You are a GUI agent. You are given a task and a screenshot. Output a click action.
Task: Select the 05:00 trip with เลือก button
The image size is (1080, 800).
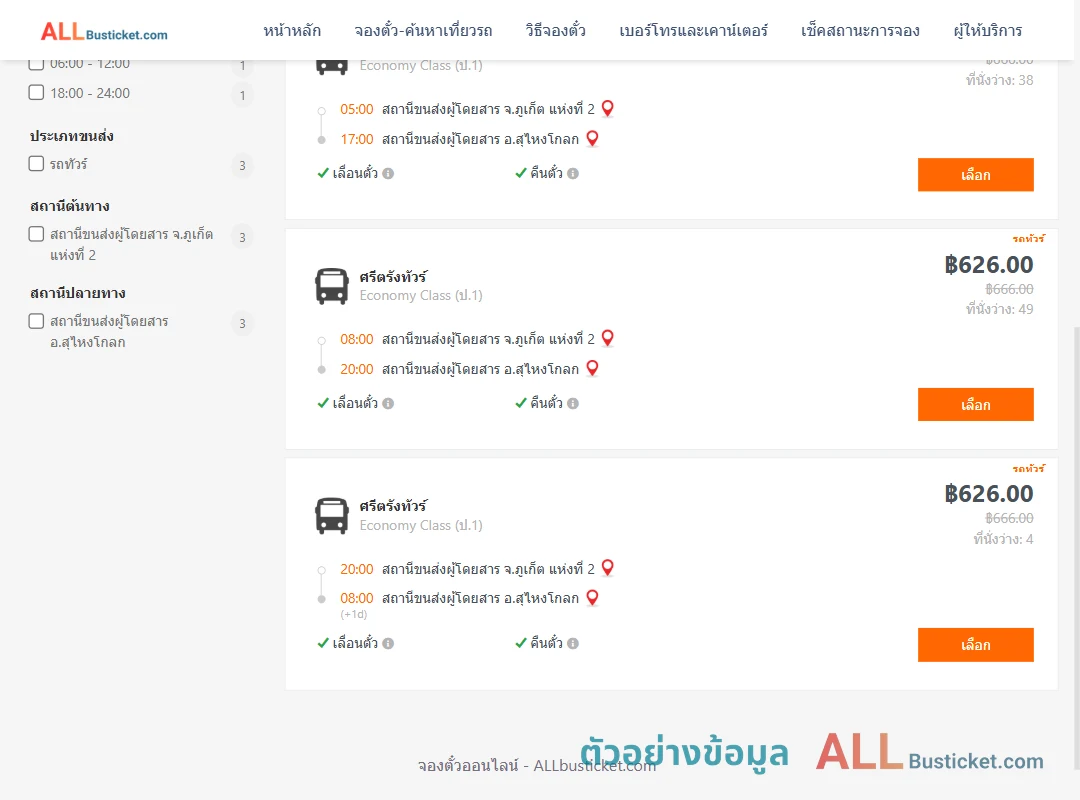pos(975,175)
